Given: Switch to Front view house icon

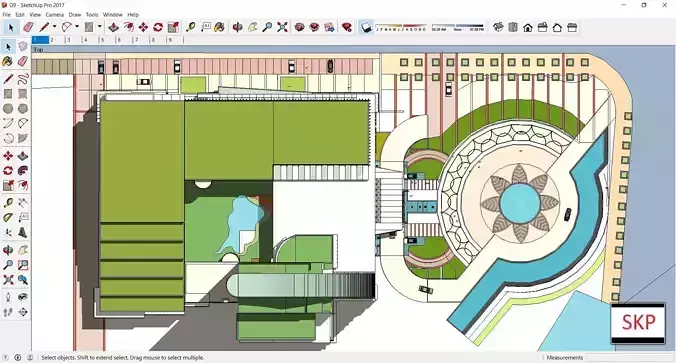Looking at the screenshot, I should [528, 28].
